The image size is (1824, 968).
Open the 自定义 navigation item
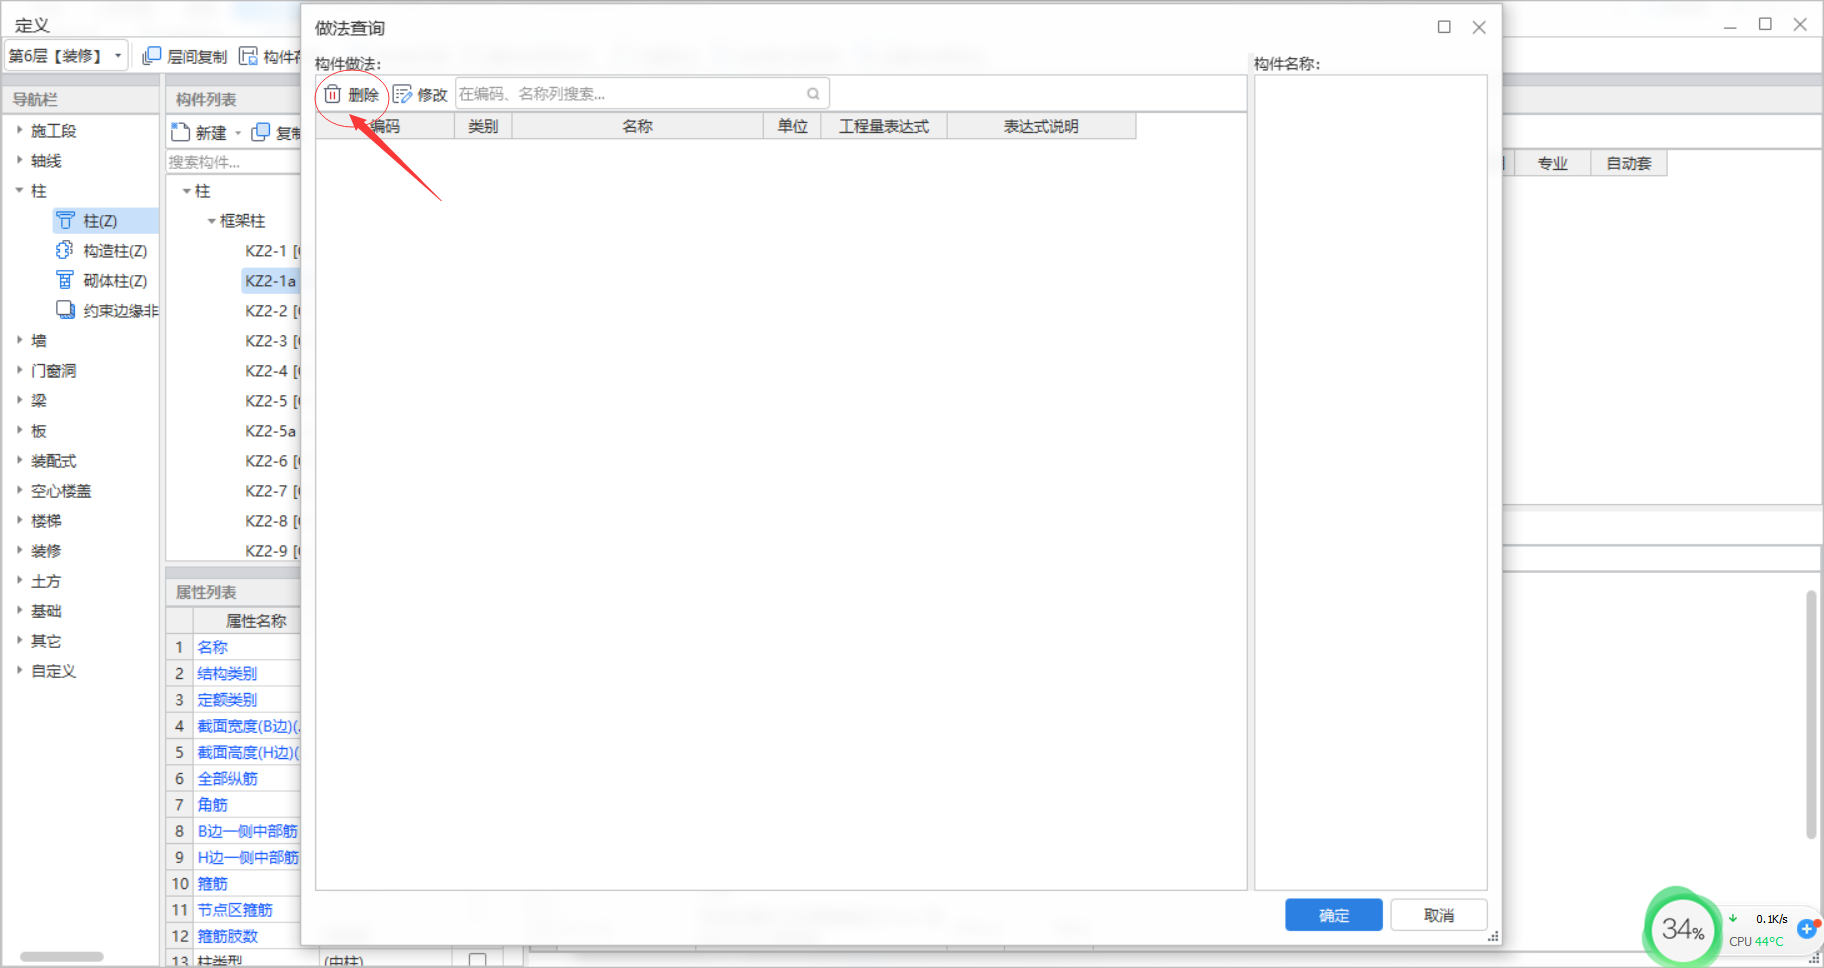tap(54, 671)
